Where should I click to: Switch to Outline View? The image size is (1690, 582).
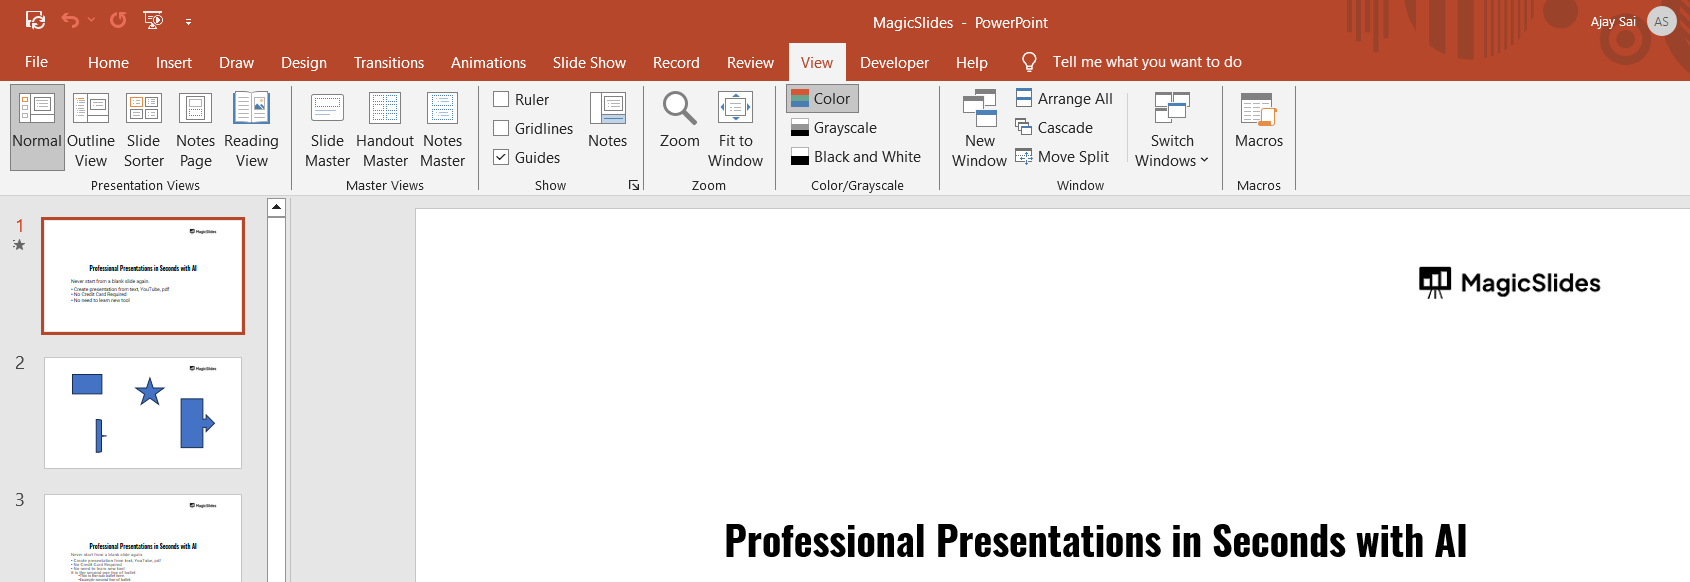[x=91, y=129]
